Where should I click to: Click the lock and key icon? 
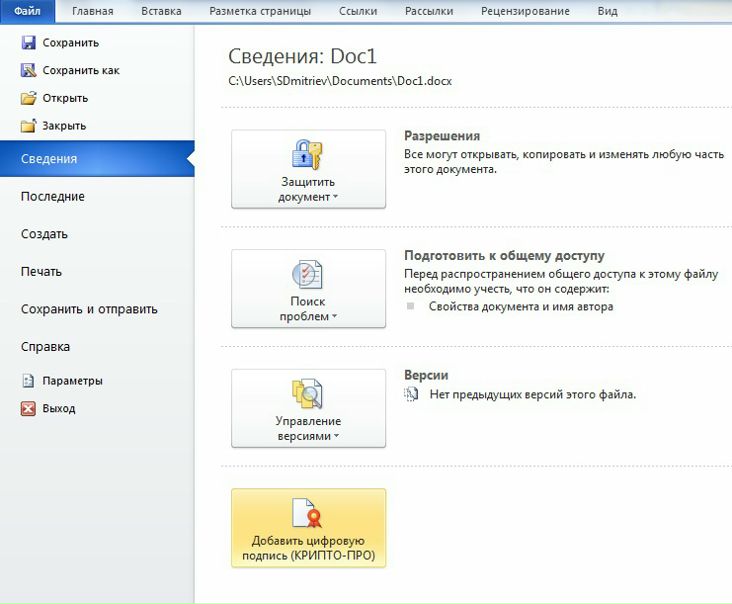coord(308,154)
